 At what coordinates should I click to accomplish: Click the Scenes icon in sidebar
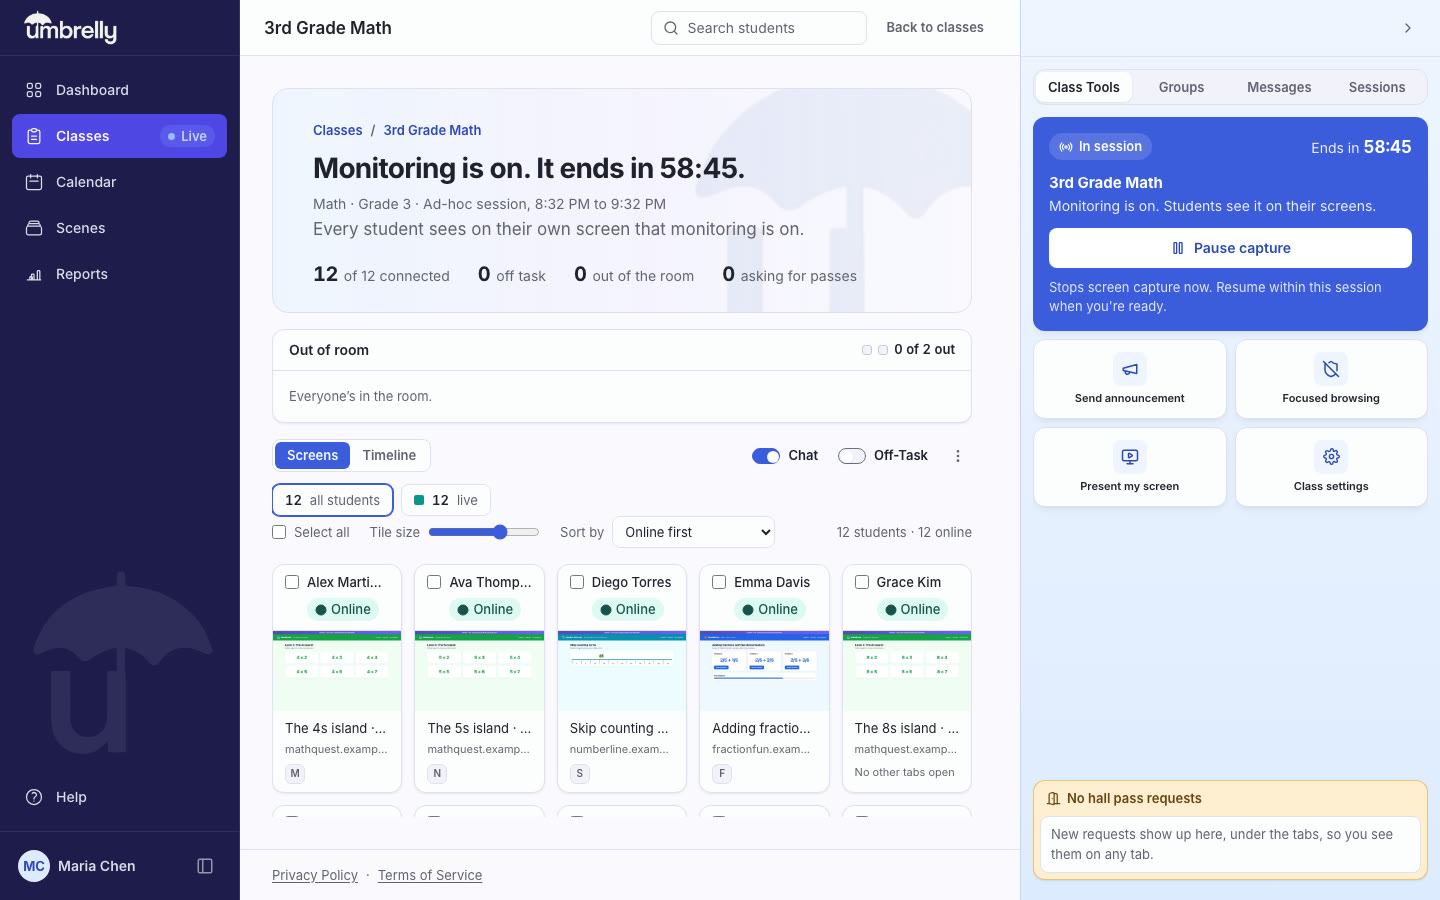coord(34,228)
